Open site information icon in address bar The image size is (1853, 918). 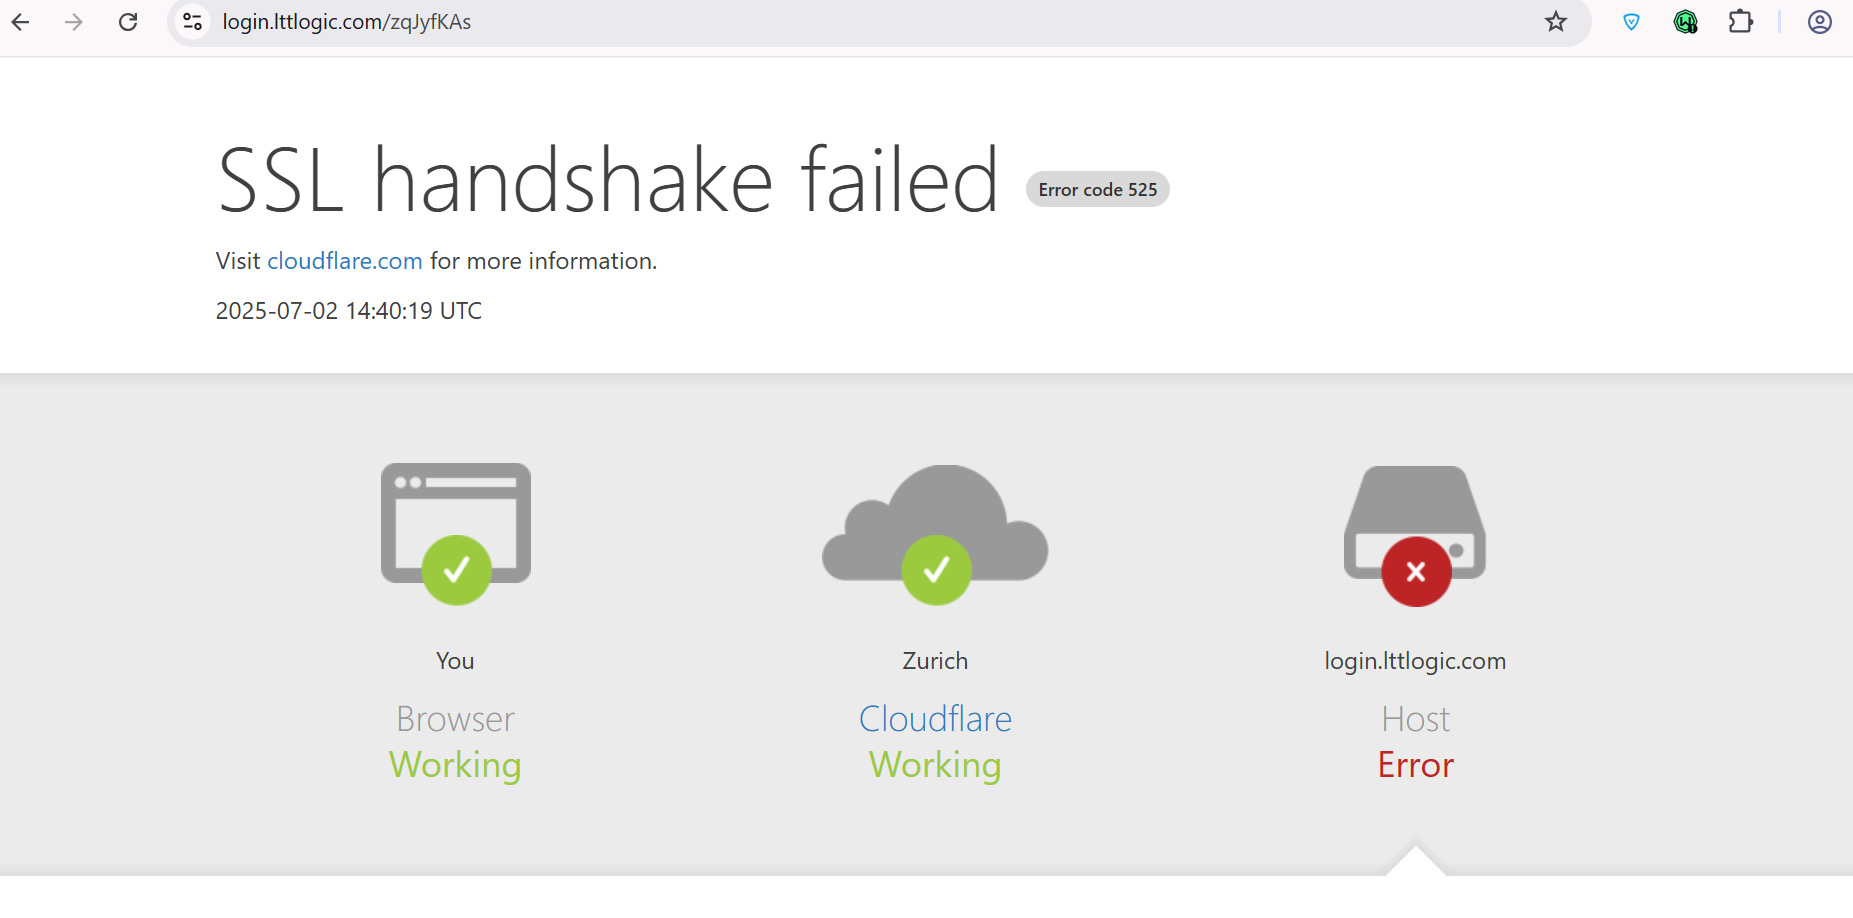point(193,22)
